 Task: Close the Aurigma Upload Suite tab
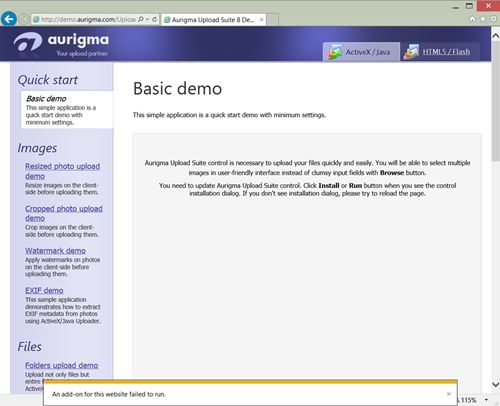point(261,20)
